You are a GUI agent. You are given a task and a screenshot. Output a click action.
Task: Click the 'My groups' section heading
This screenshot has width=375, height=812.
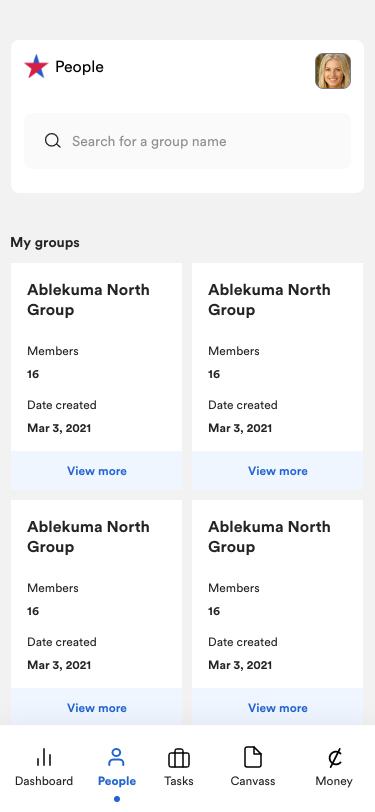tap(45, 242)
